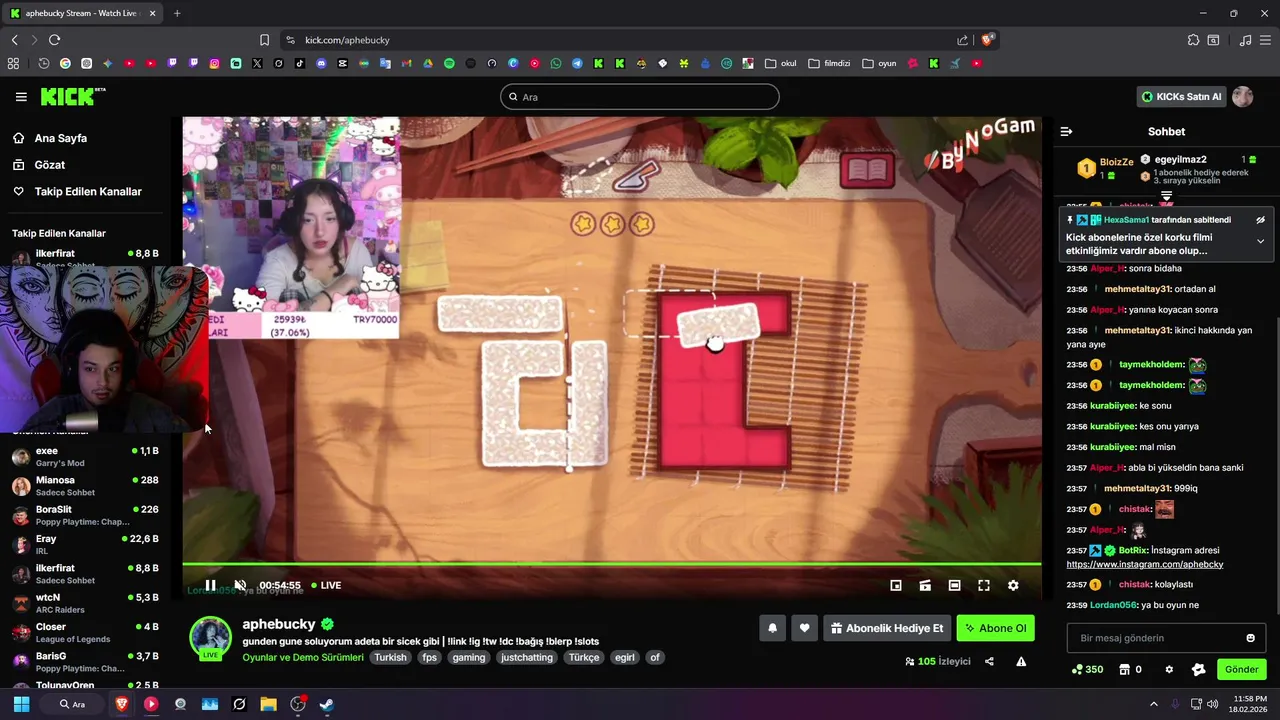Screen dimensions: 1280x720
Task: Click aphebucky streamer avatar
Action: click(211, 638)
